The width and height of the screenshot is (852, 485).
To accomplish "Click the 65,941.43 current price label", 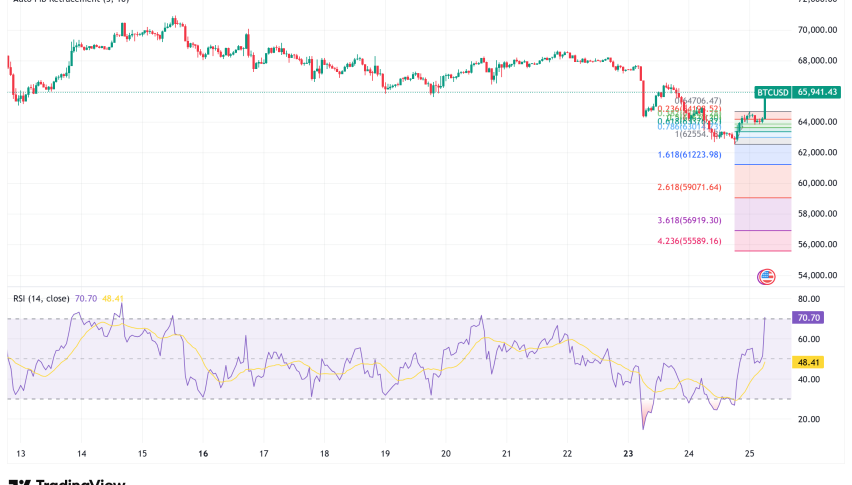I will pos(817,92).
